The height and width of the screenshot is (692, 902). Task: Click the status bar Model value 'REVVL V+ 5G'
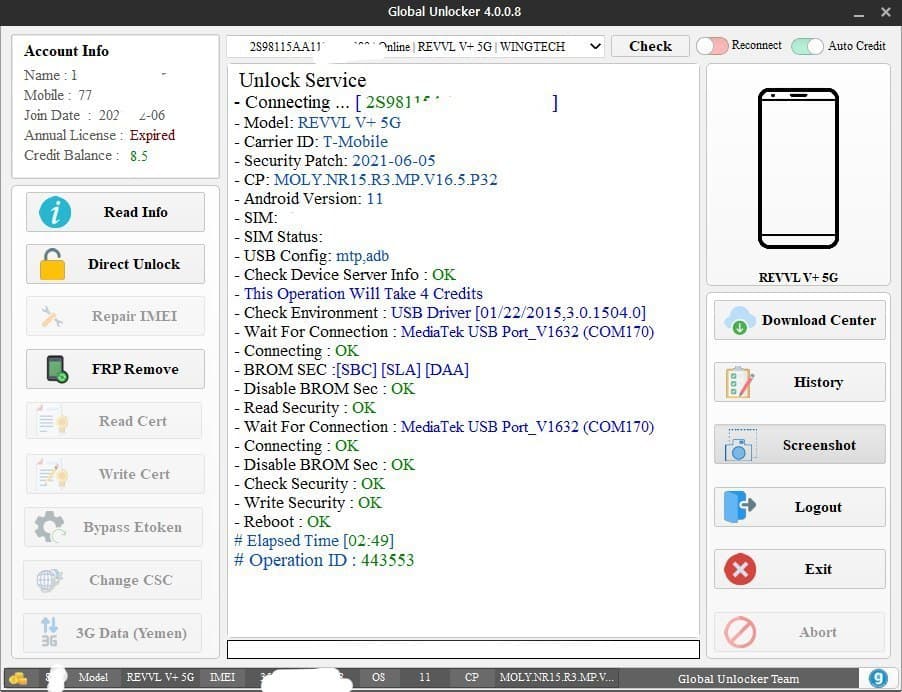(160, 678)
